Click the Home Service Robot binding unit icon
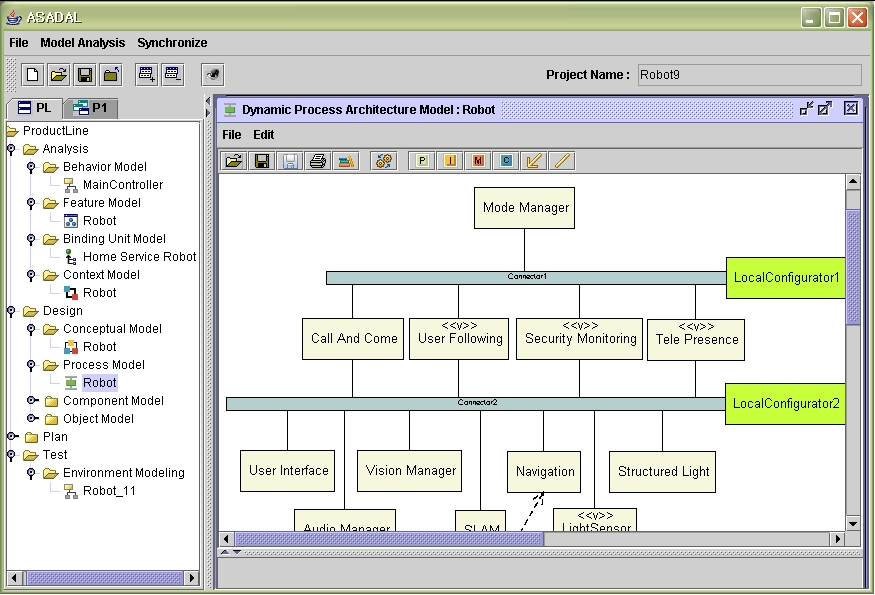The image size is (875, 595). point(71,257)
